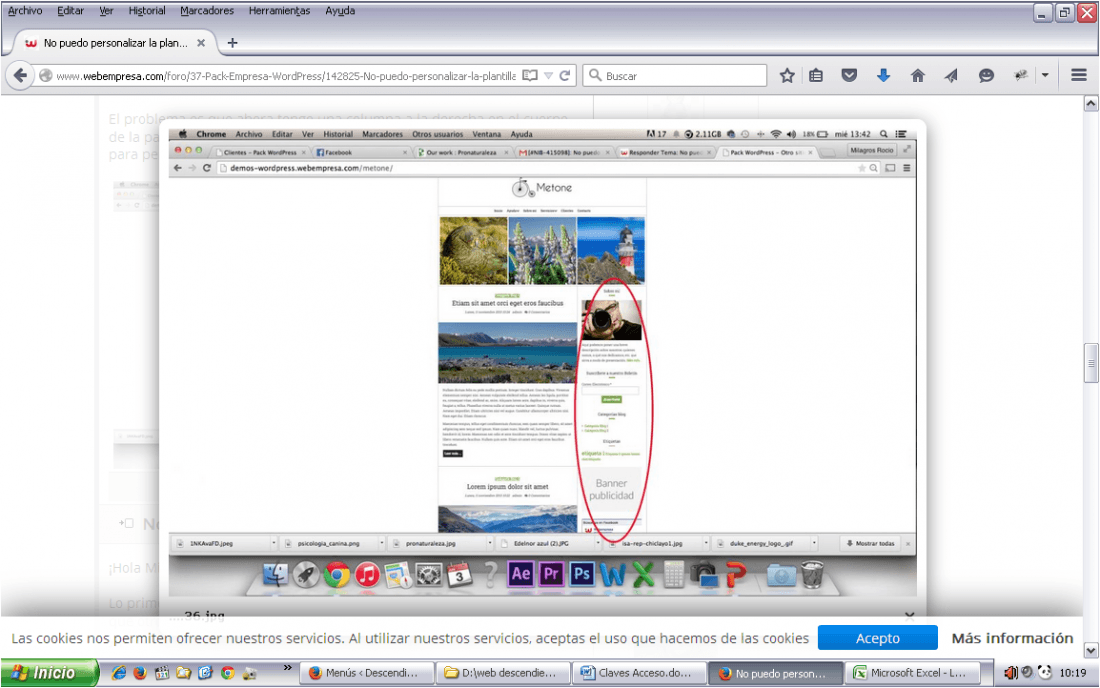Switch to 'No puedo person...' taskbar button
This screenshot has height=688, width=1100.
(x=774, y=673)
